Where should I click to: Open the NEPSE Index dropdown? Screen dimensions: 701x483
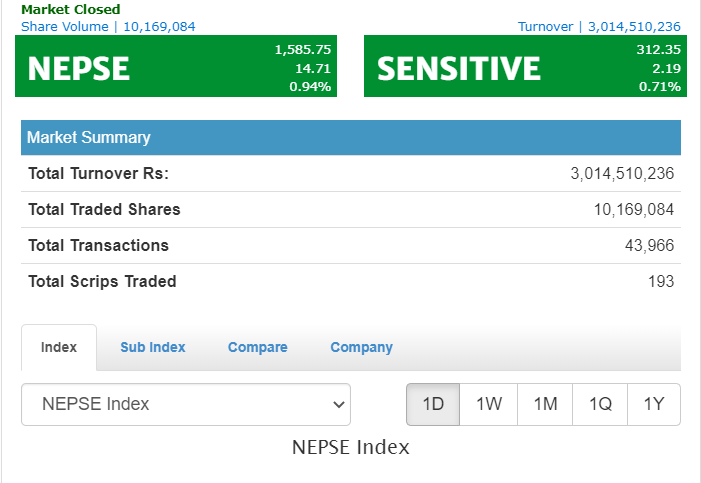(x=186, y=404)
